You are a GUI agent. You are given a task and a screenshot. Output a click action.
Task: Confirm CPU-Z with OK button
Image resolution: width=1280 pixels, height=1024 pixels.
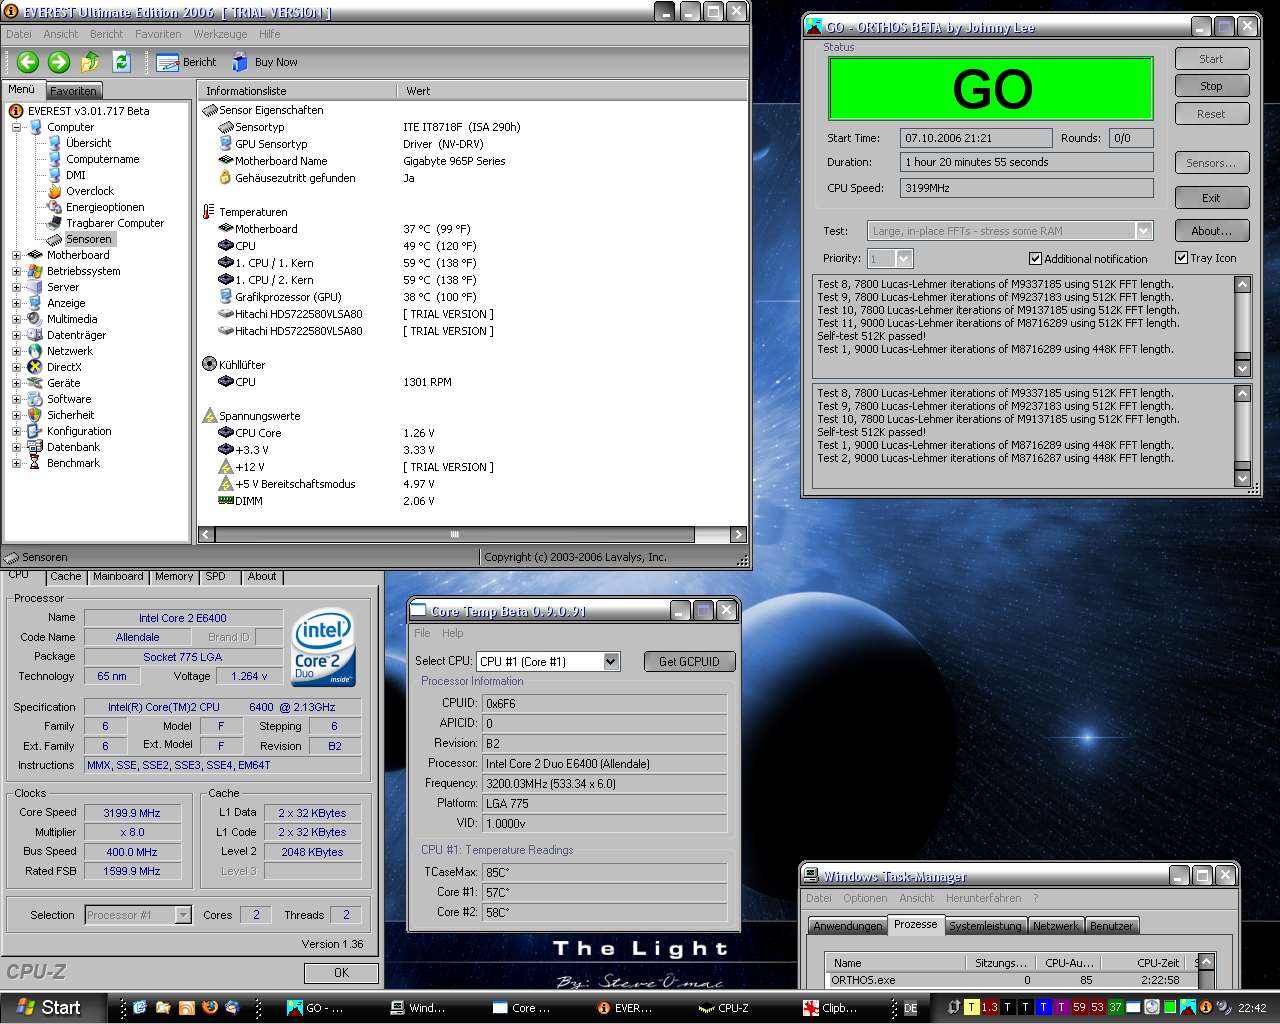point(341,972)
